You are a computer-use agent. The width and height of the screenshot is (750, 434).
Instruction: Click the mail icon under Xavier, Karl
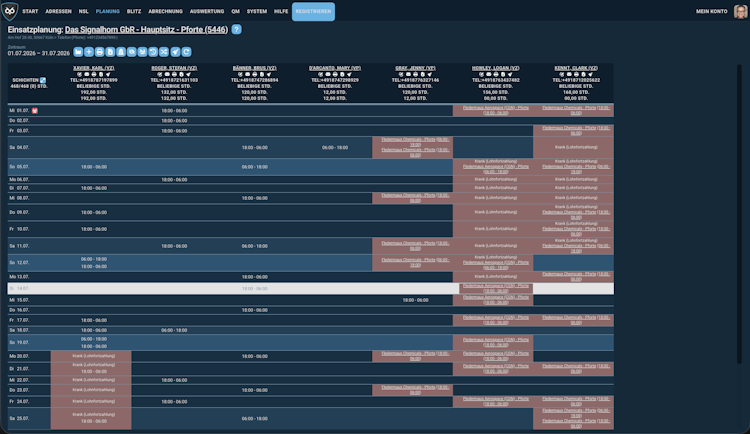click(x=87, y=74)
